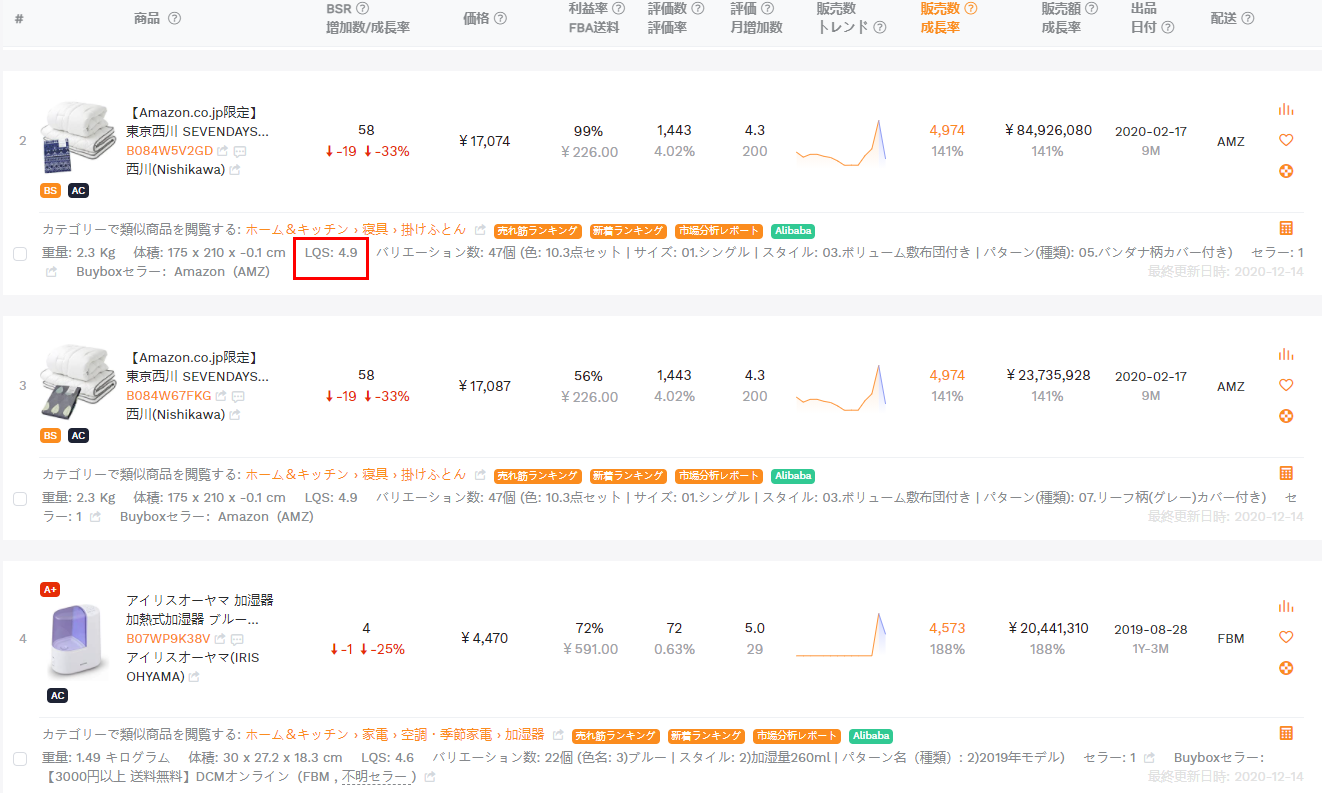Favorite product B07WP9K38V with the heart icon

tap(1286, 637)
